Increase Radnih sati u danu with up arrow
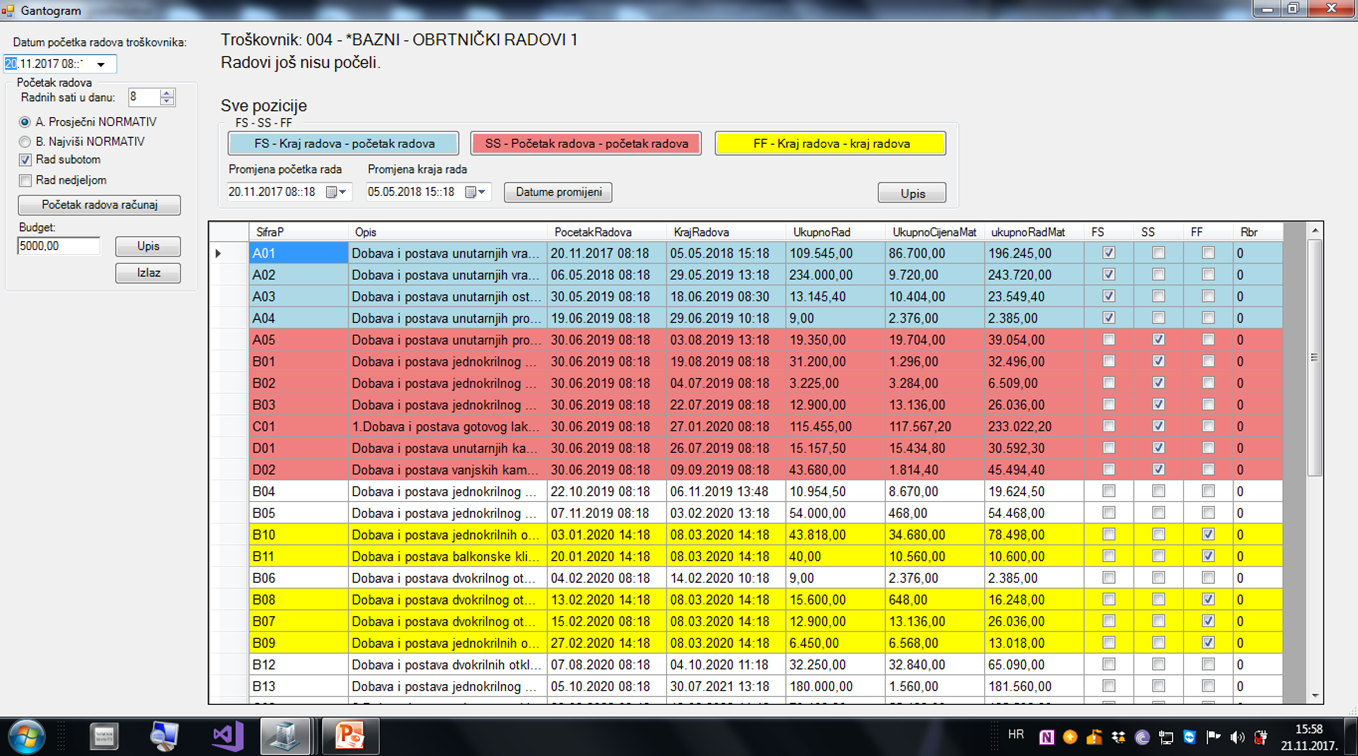 pyautogui.click(x=167, y=93)
